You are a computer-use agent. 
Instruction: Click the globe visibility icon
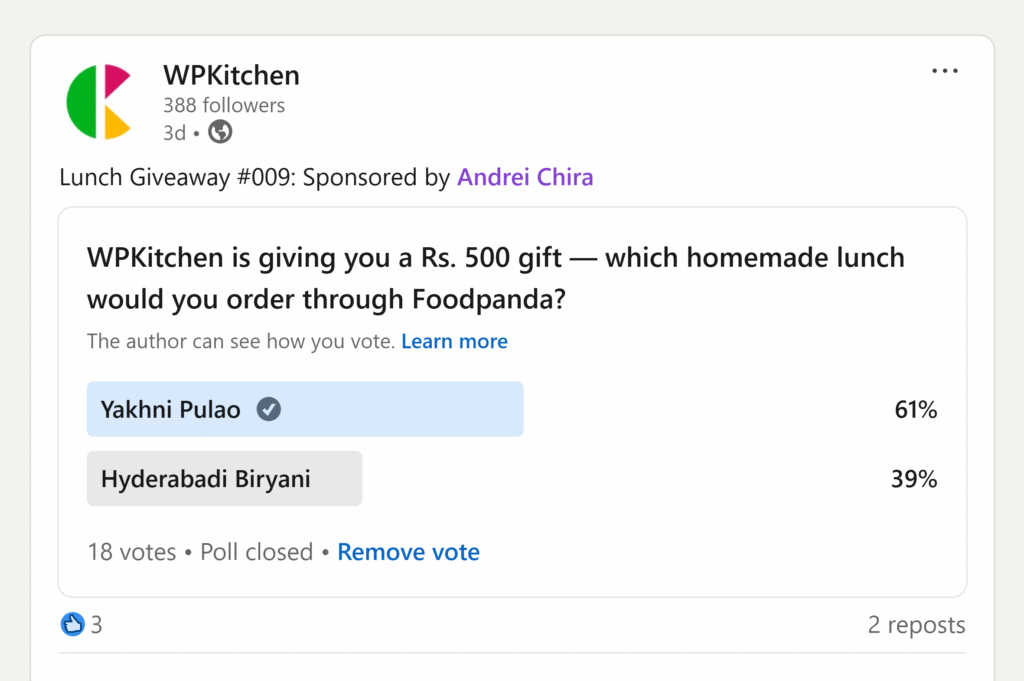(x=220, y=132)
